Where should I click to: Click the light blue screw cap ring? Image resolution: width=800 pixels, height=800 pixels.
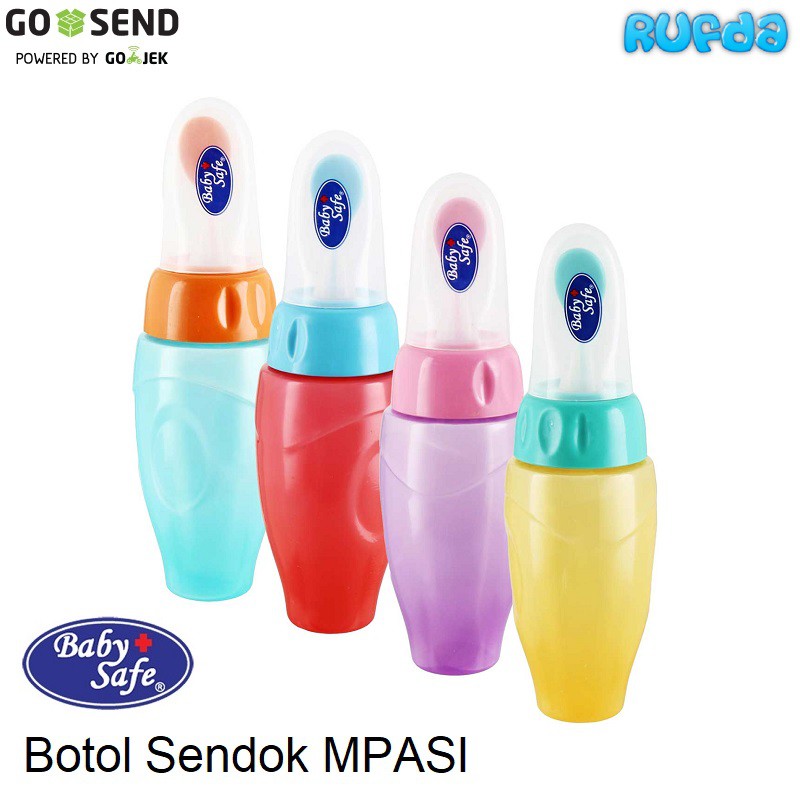pos(333,338)
